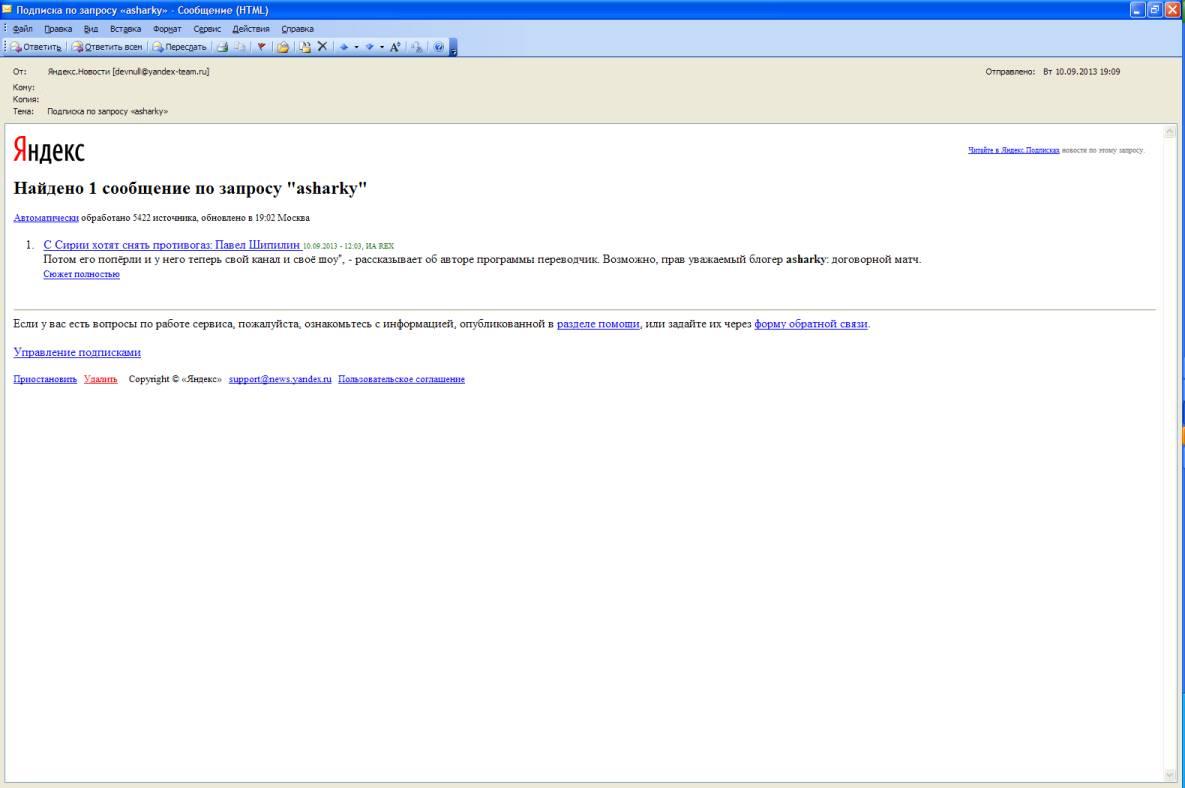This screenshot has height=788, width=1185.
Task: Click the Print icon in toolbar
Action: coord(222,47)
